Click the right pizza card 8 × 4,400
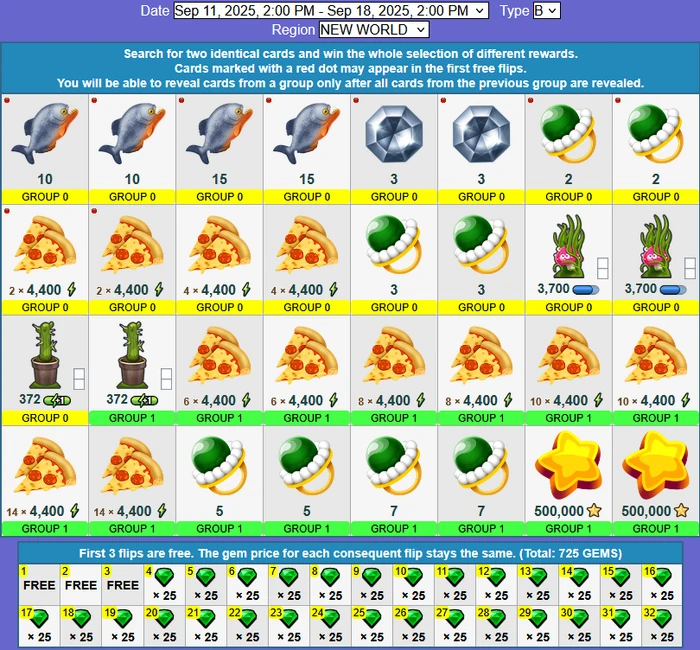 point(481,371)
